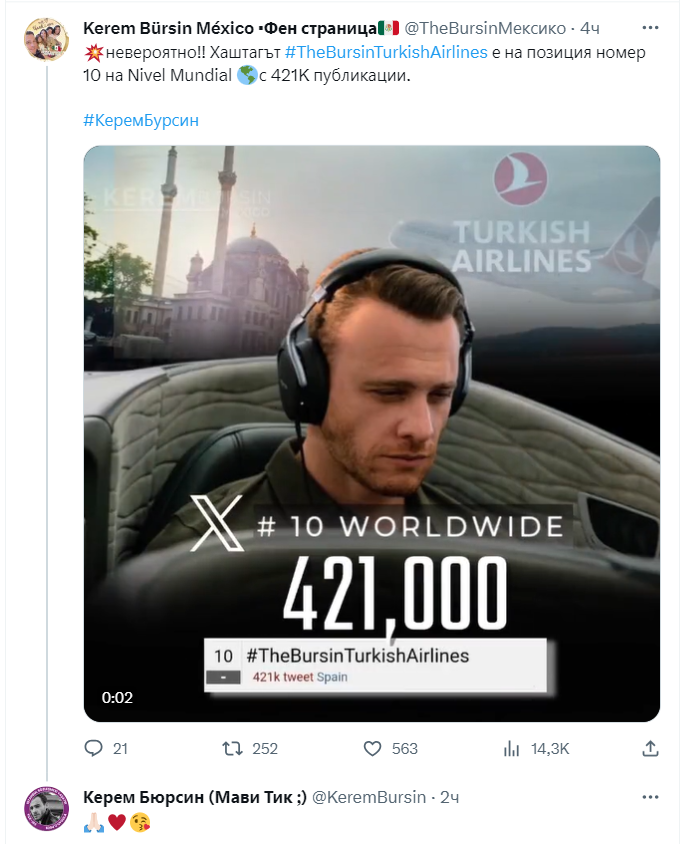Click the reply speech bubble icon
The height and width of the screenshot is (844, 691).
click(93, 748)
